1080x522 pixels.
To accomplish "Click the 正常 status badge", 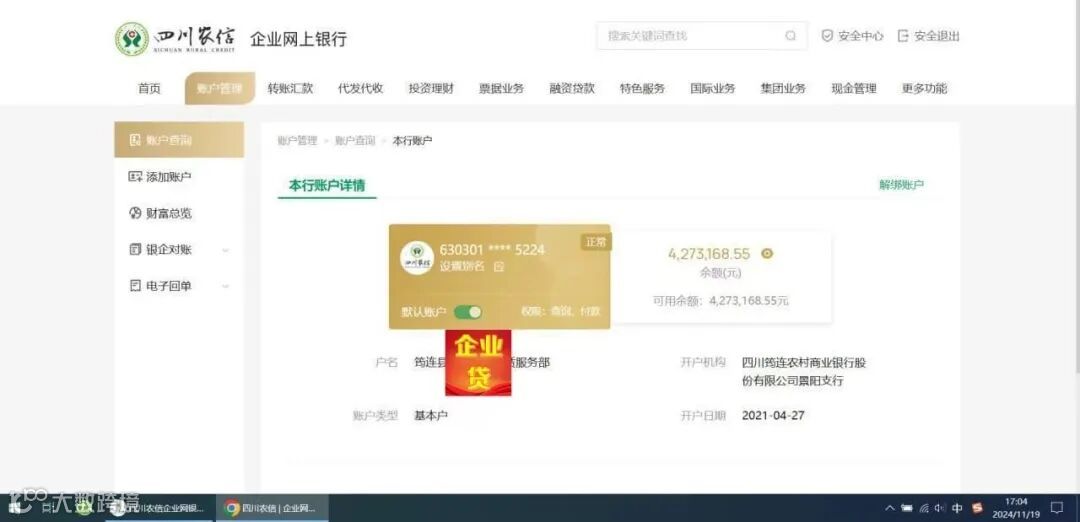I will pyautogui.click(x=596, y=242).
